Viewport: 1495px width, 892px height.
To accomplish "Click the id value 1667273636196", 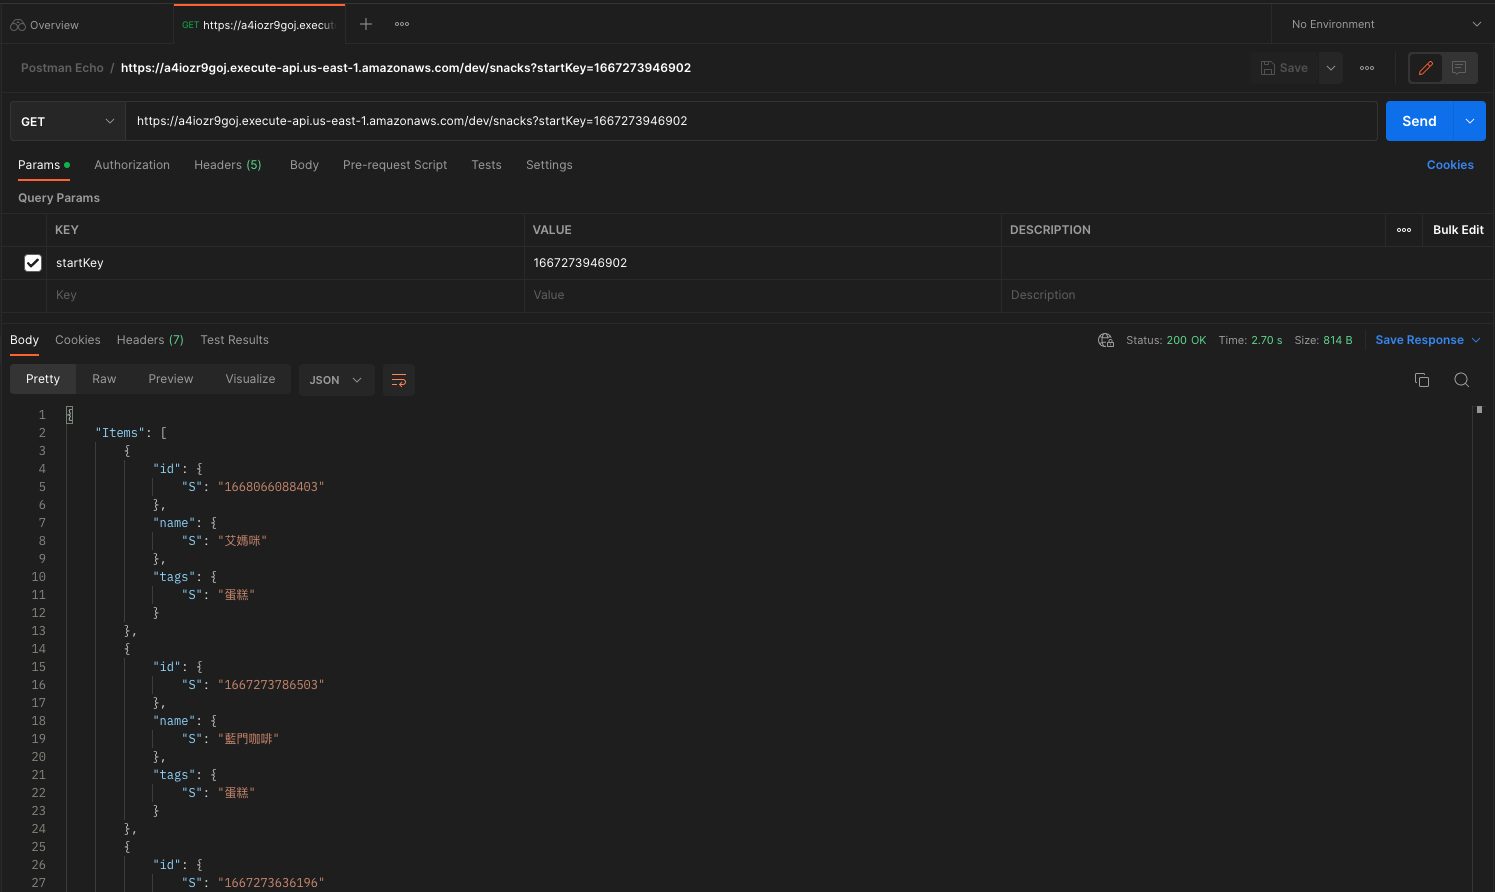I will pyautogui.click(x=271, y=883).
